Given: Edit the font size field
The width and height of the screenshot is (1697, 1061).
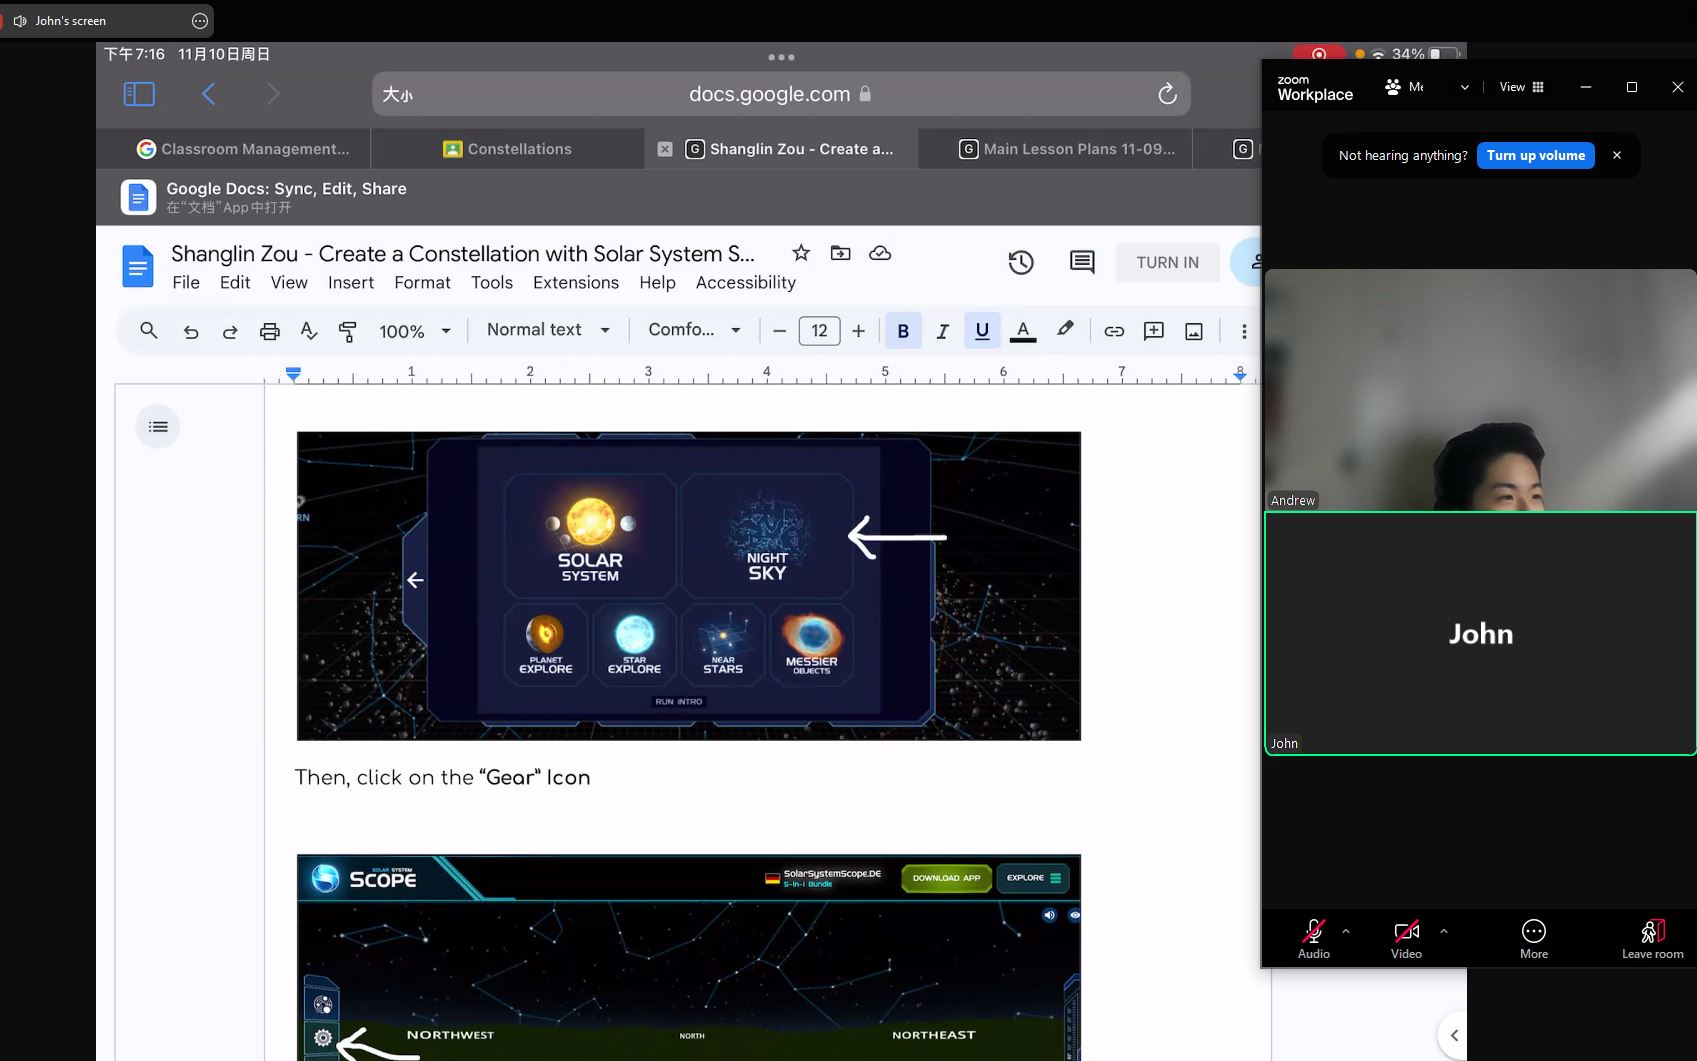Looking at the screenshot, I should (819, 331).
